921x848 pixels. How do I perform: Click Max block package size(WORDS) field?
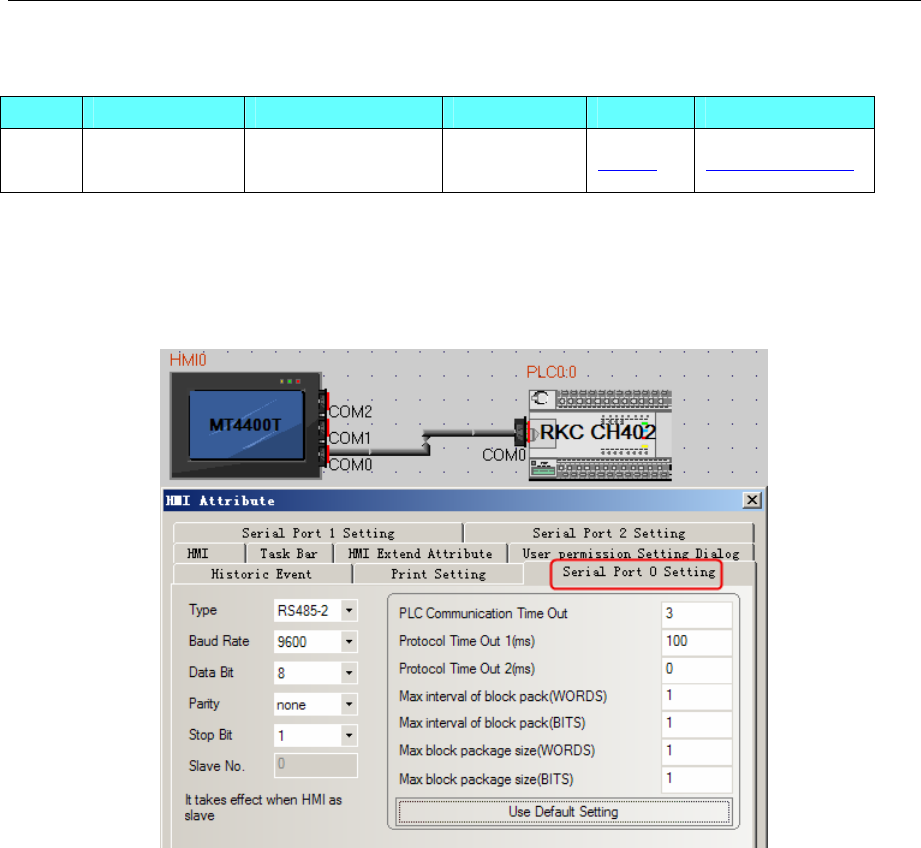point(697,751)
